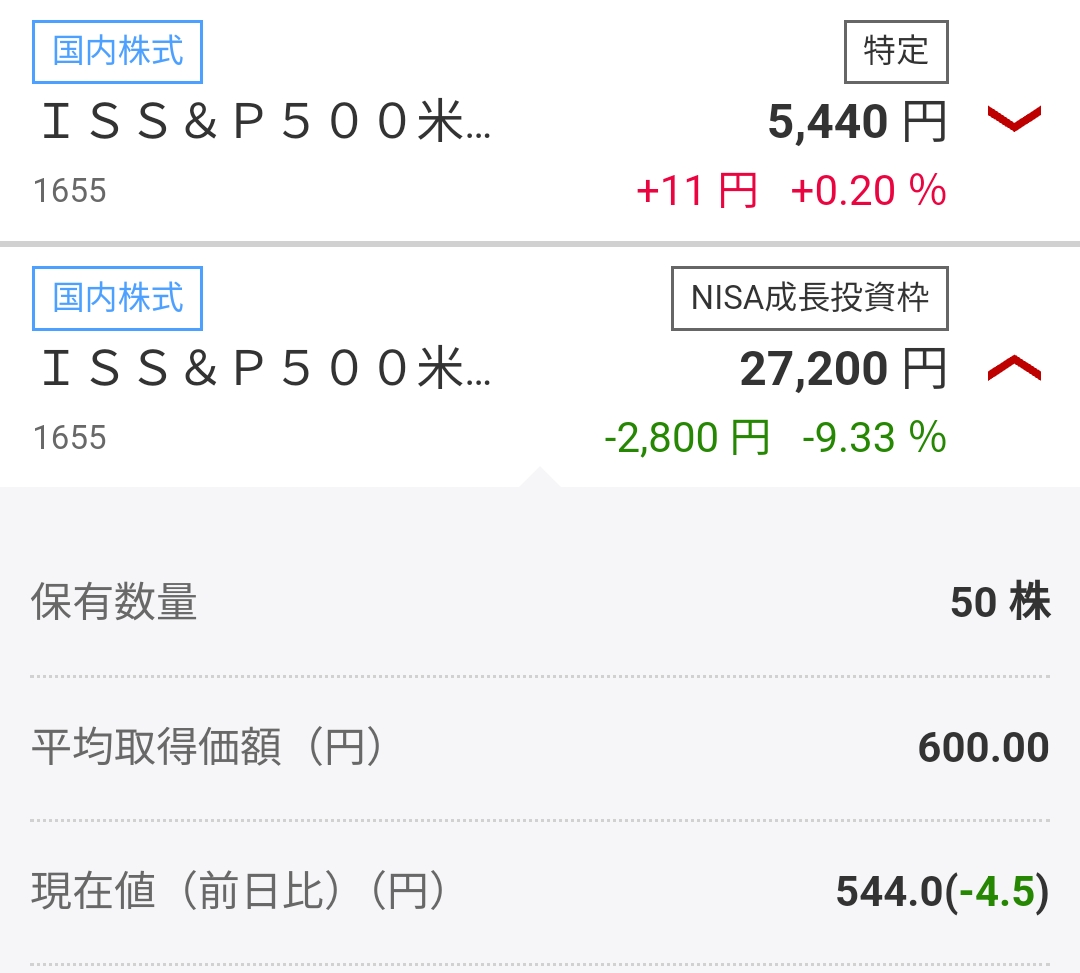The width and height of the screenshot is (1080, 973).
Task: Click the 1655 code under the NISA holding
Action: click(x=70, y=438)
